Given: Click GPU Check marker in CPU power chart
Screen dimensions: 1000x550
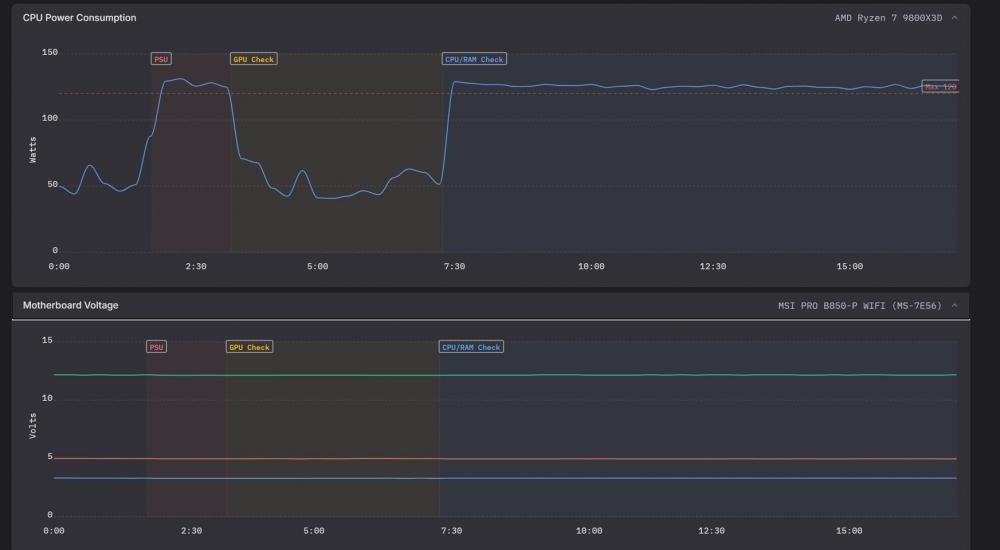Looking at the screenshot, I should point(253,59).
